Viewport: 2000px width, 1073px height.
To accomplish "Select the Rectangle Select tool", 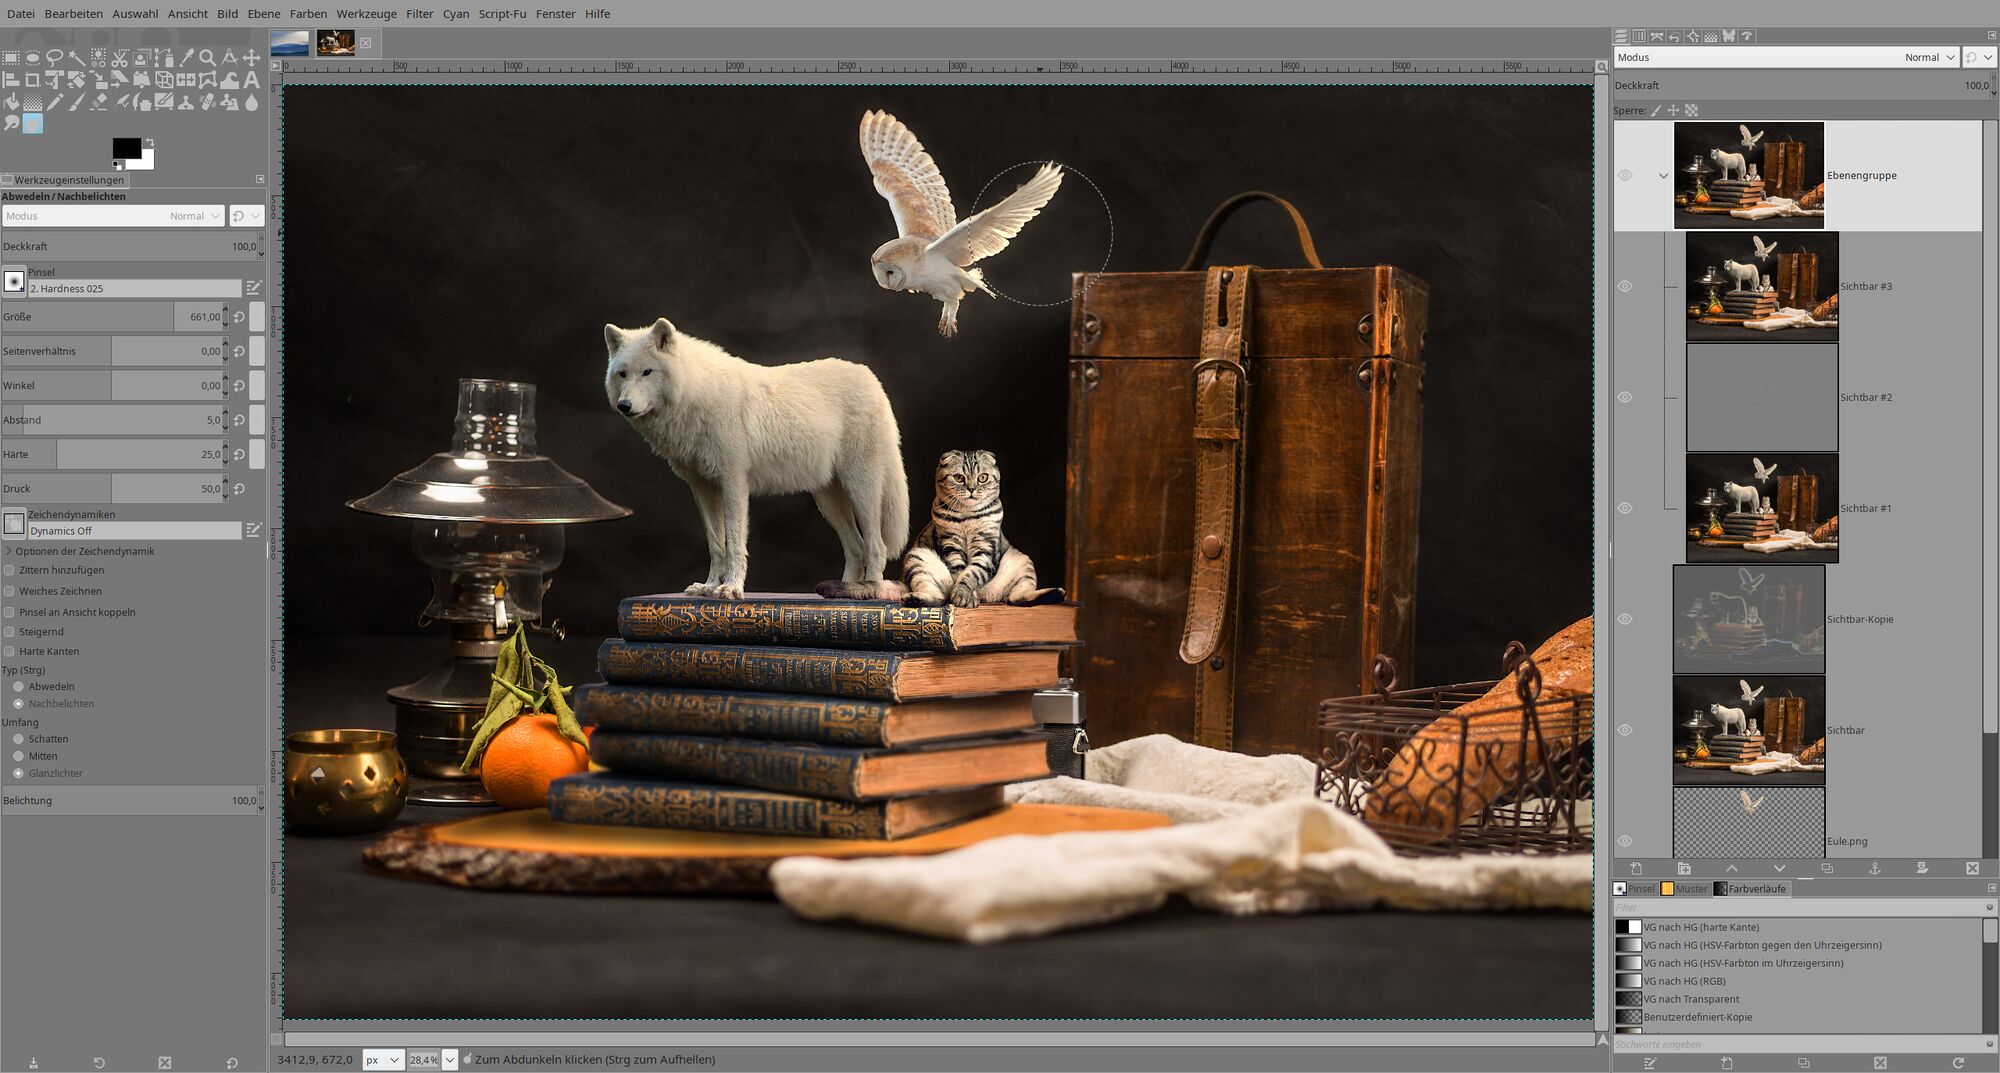I will point(11,57).
